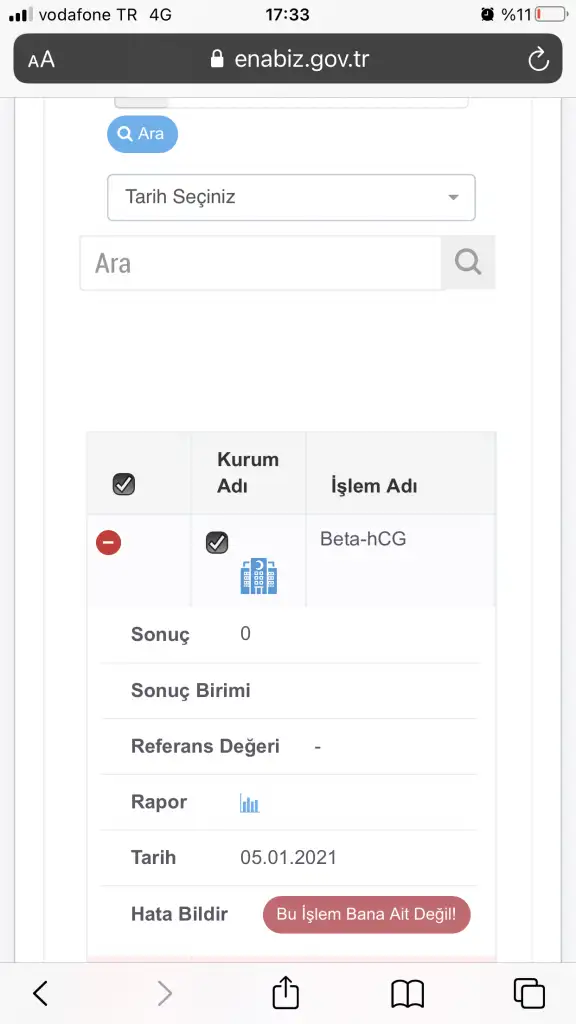Toggle the header select-all checkbox
576x1024 pixels.
click(x=124, y=485)
